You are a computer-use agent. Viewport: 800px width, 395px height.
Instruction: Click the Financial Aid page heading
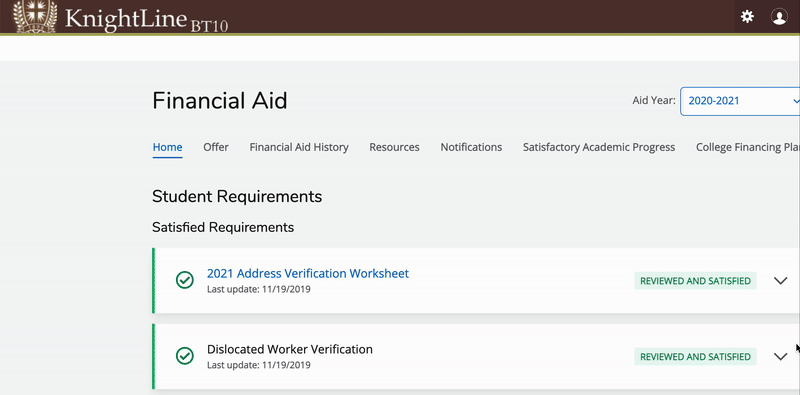[x=219, y=101]
